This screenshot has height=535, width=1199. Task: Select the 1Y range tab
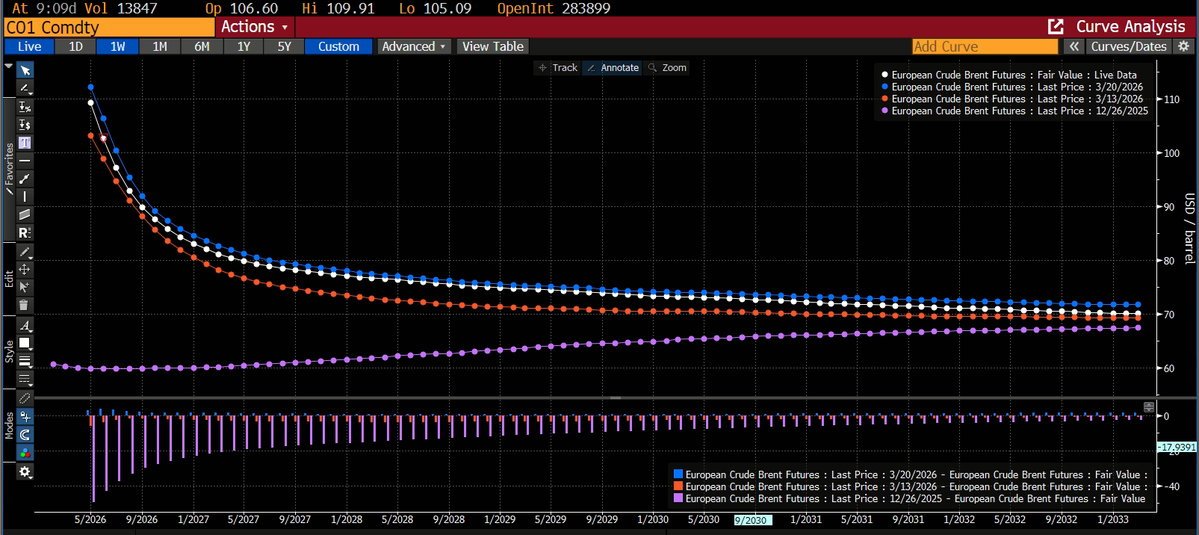point(243,47)
